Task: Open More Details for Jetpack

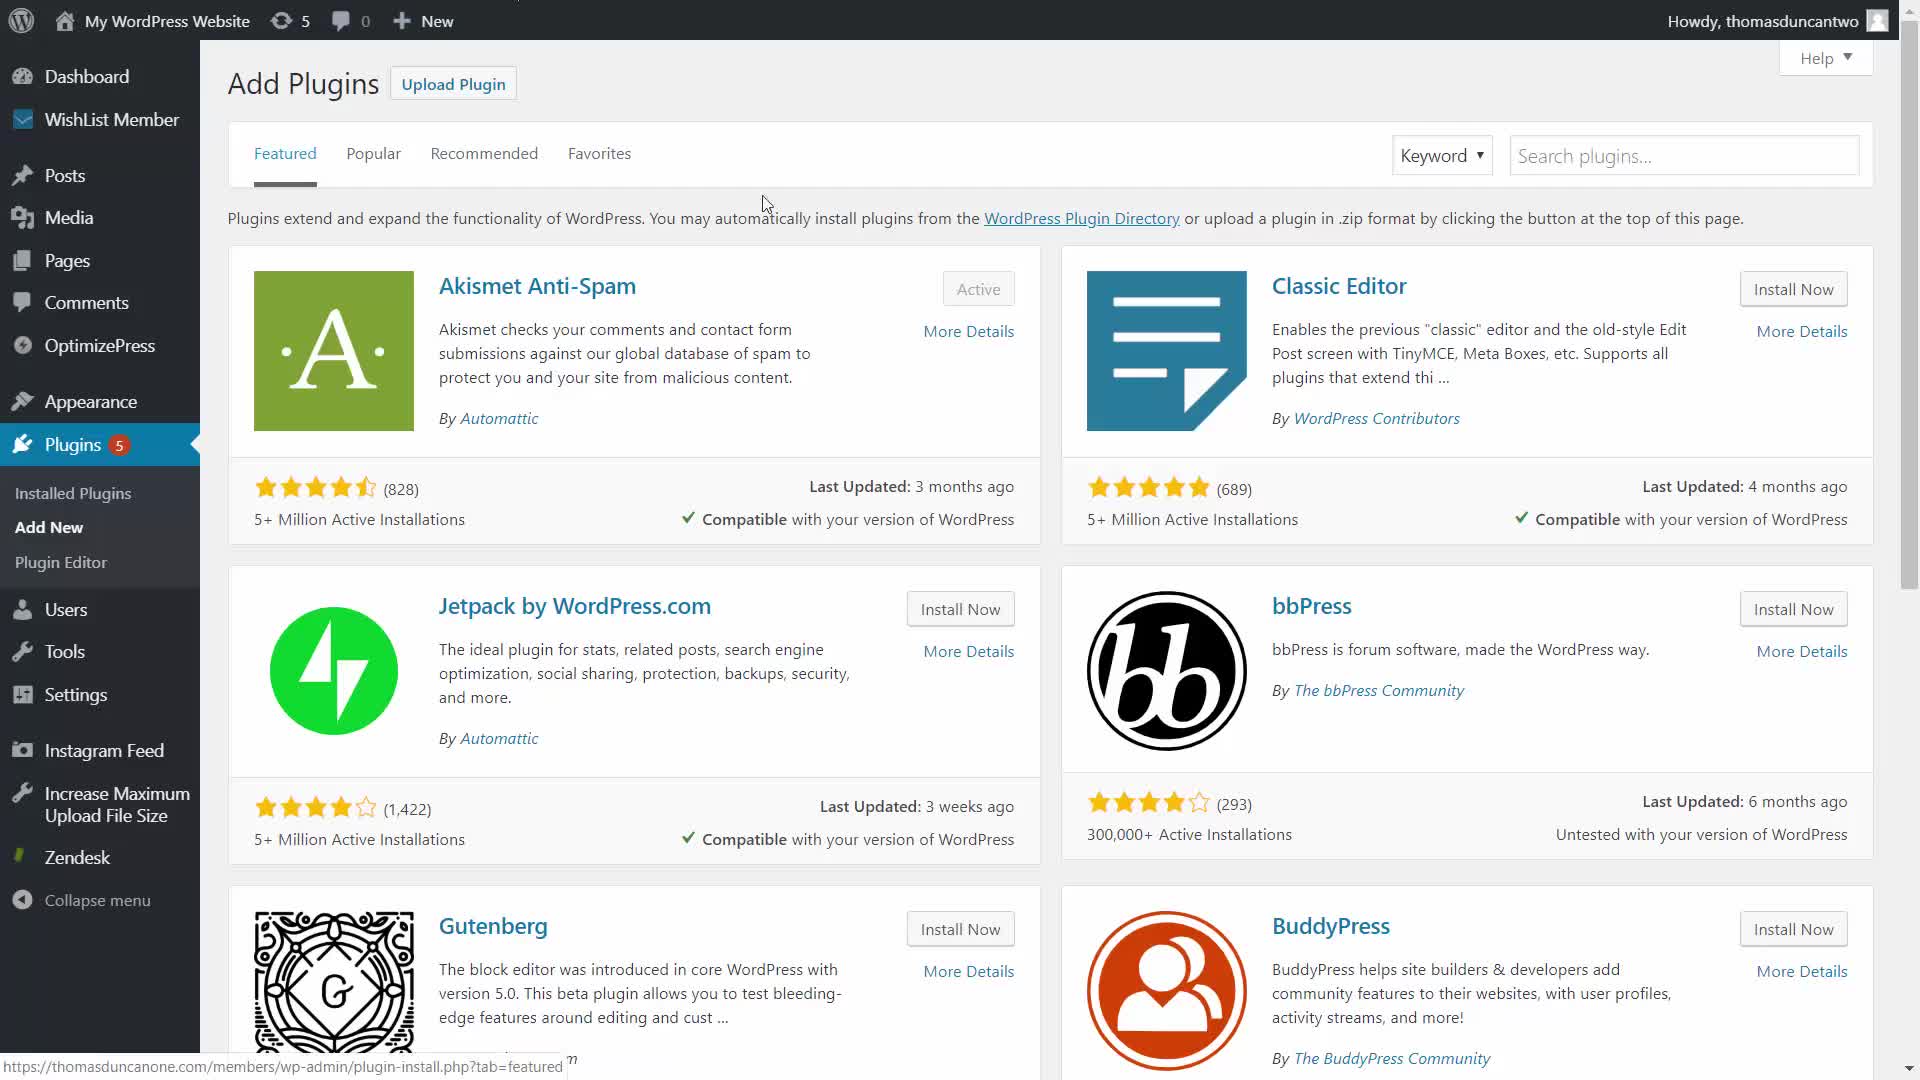Action: [x=968, y=652]
